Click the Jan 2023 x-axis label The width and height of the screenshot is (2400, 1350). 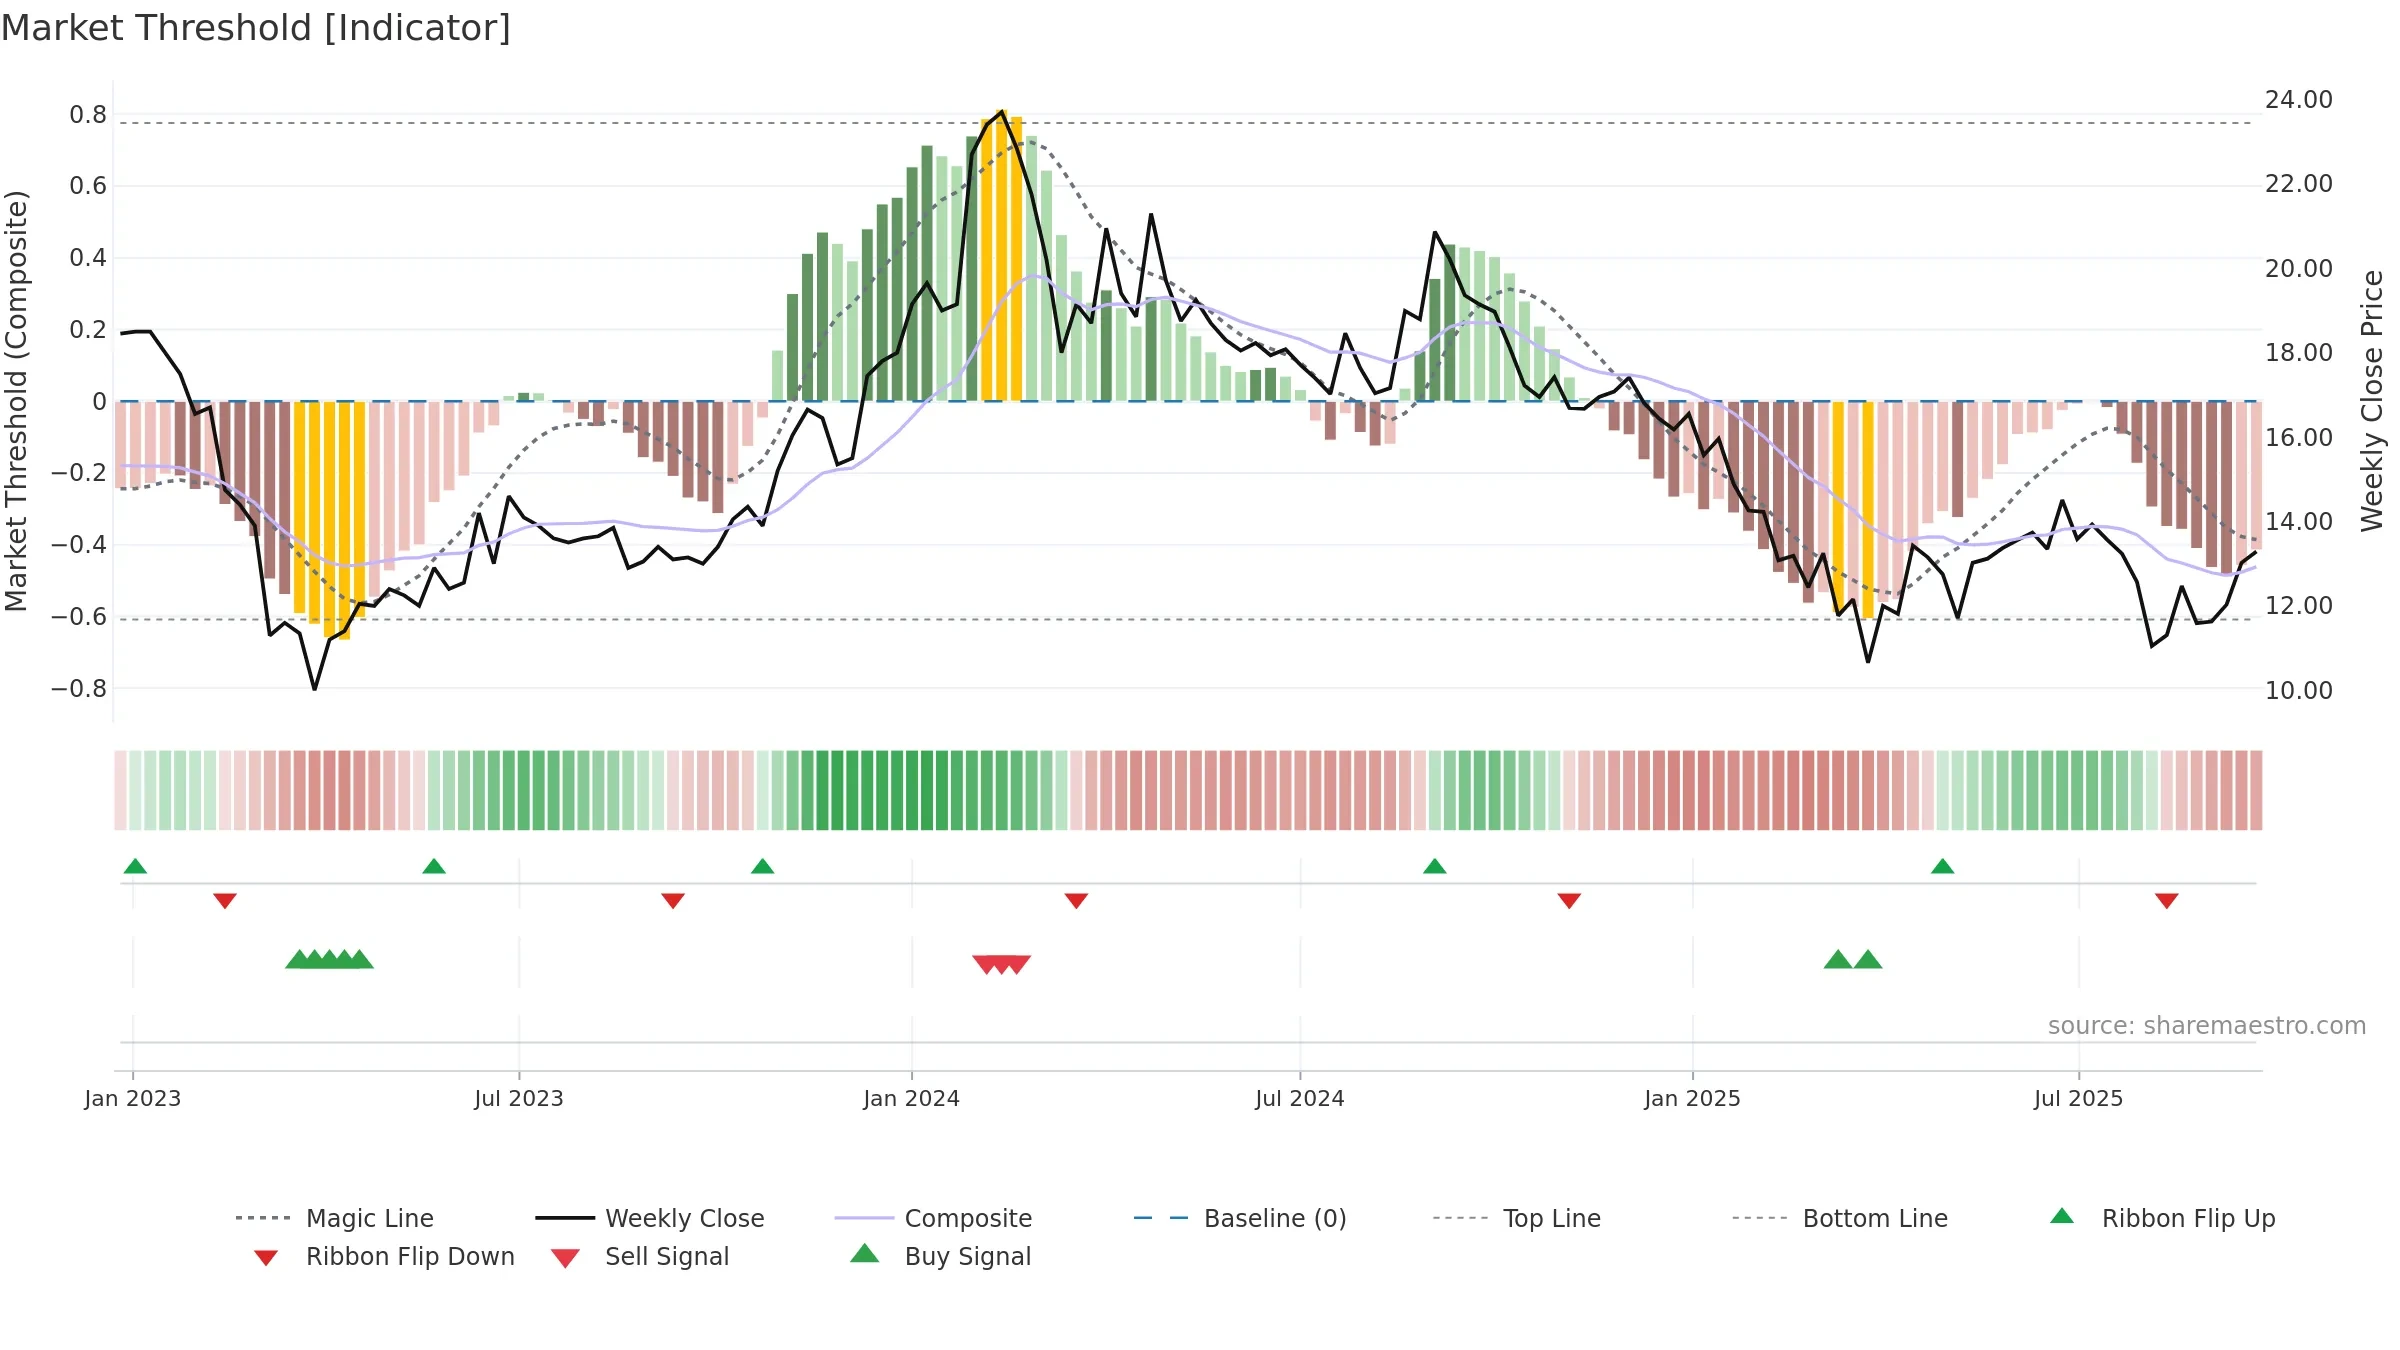coord(133,1098)
